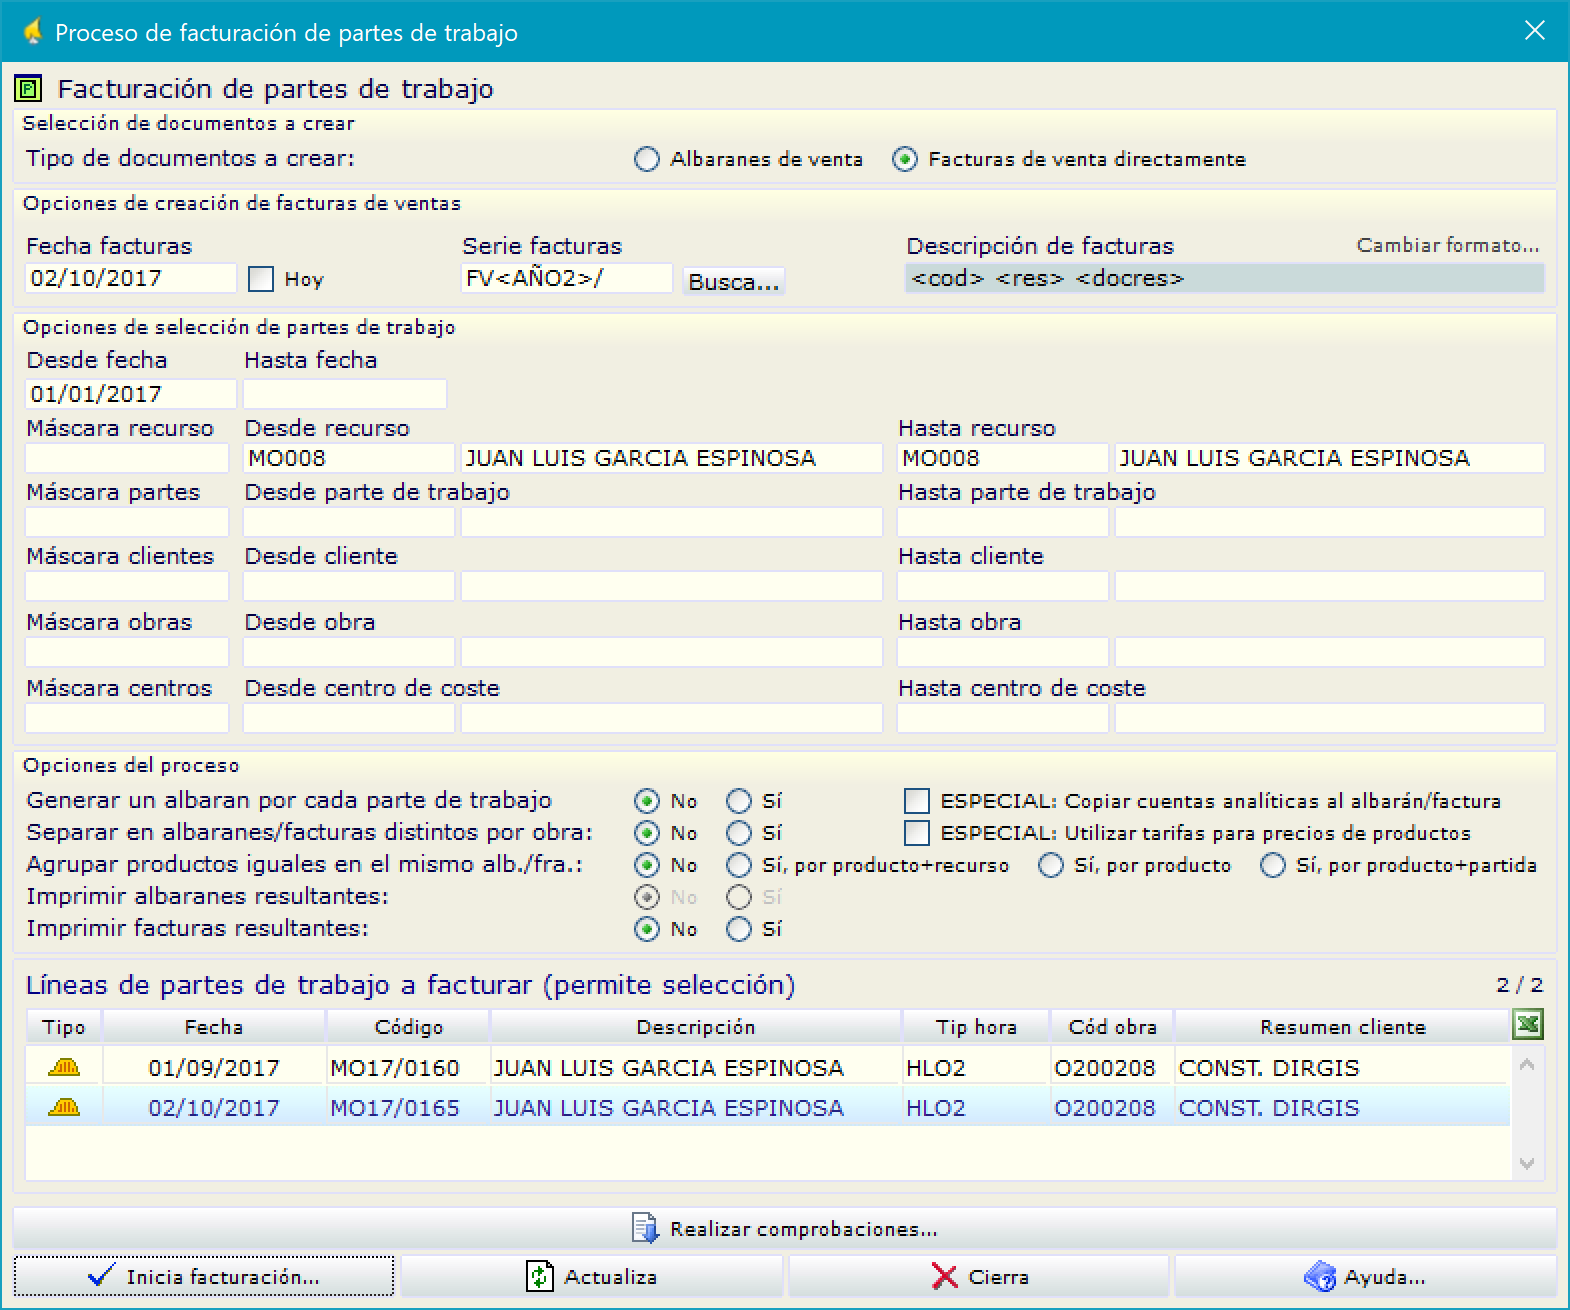Screen dimensions: 1570x1310
Task: Click the scrollbar up arrow of the table
Action: pyautogui.click(x=1526, y=1065)
